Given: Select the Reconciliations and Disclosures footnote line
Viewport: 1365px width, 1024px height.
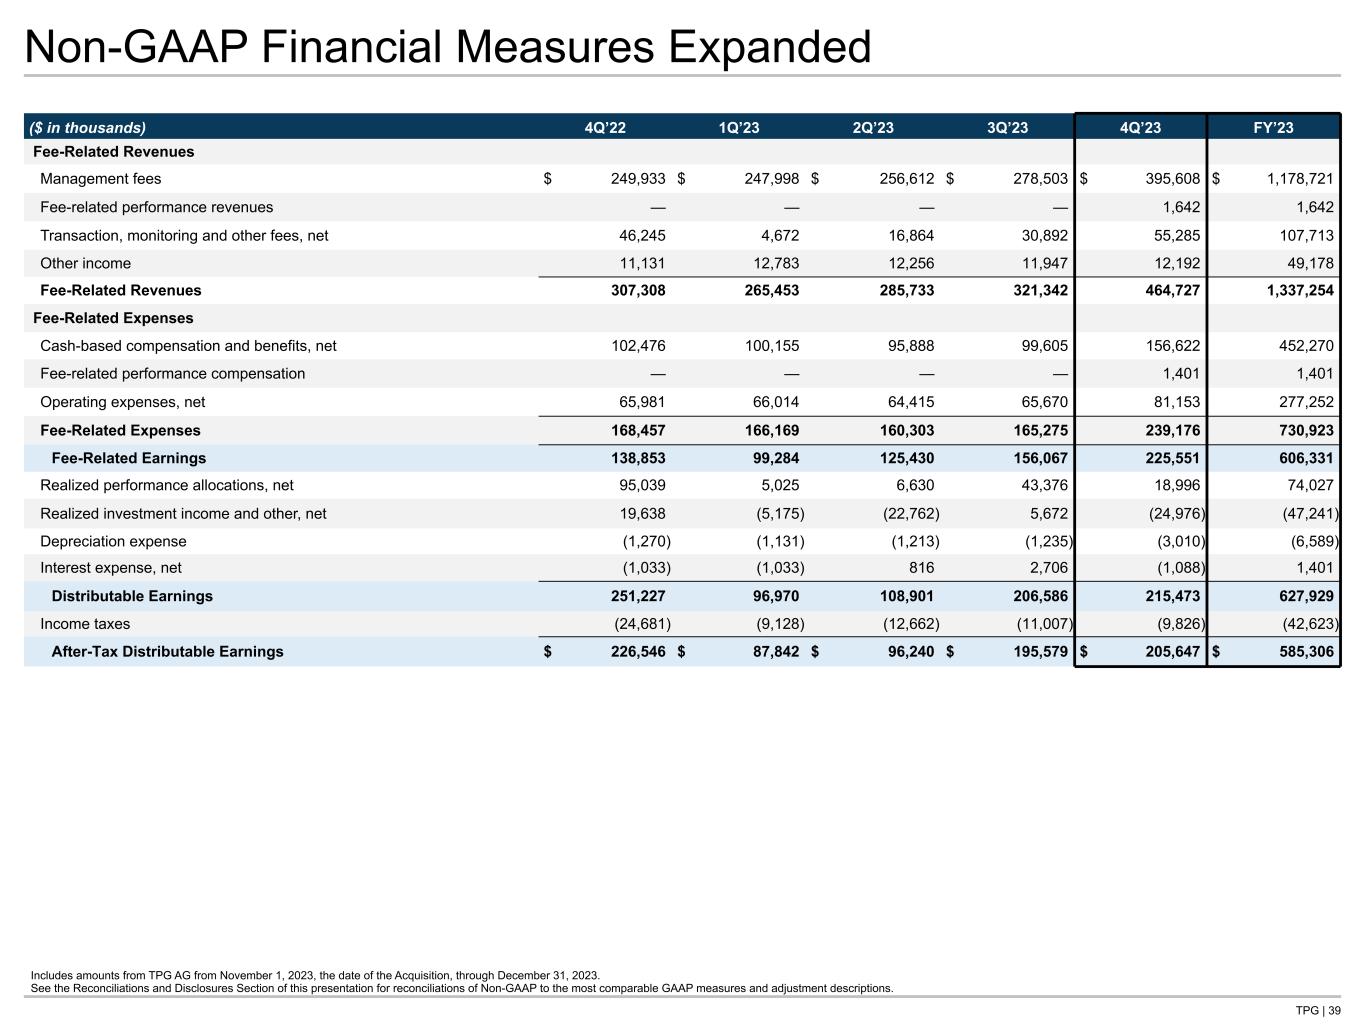Looking at the screenshot, I should (x=462, y=989).
